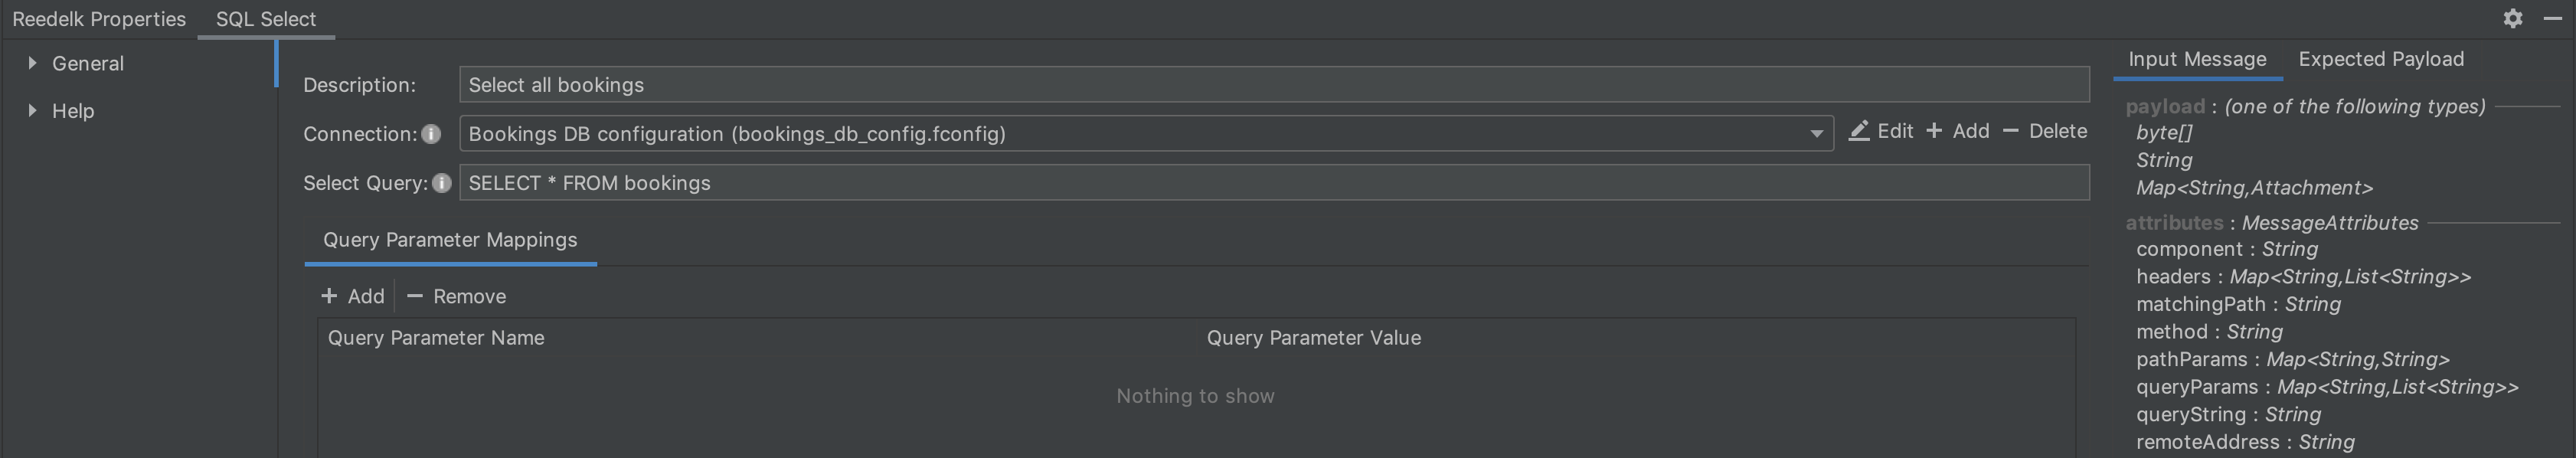
Task: Click the Query Parameter Name column header
Action: (436, 338)
